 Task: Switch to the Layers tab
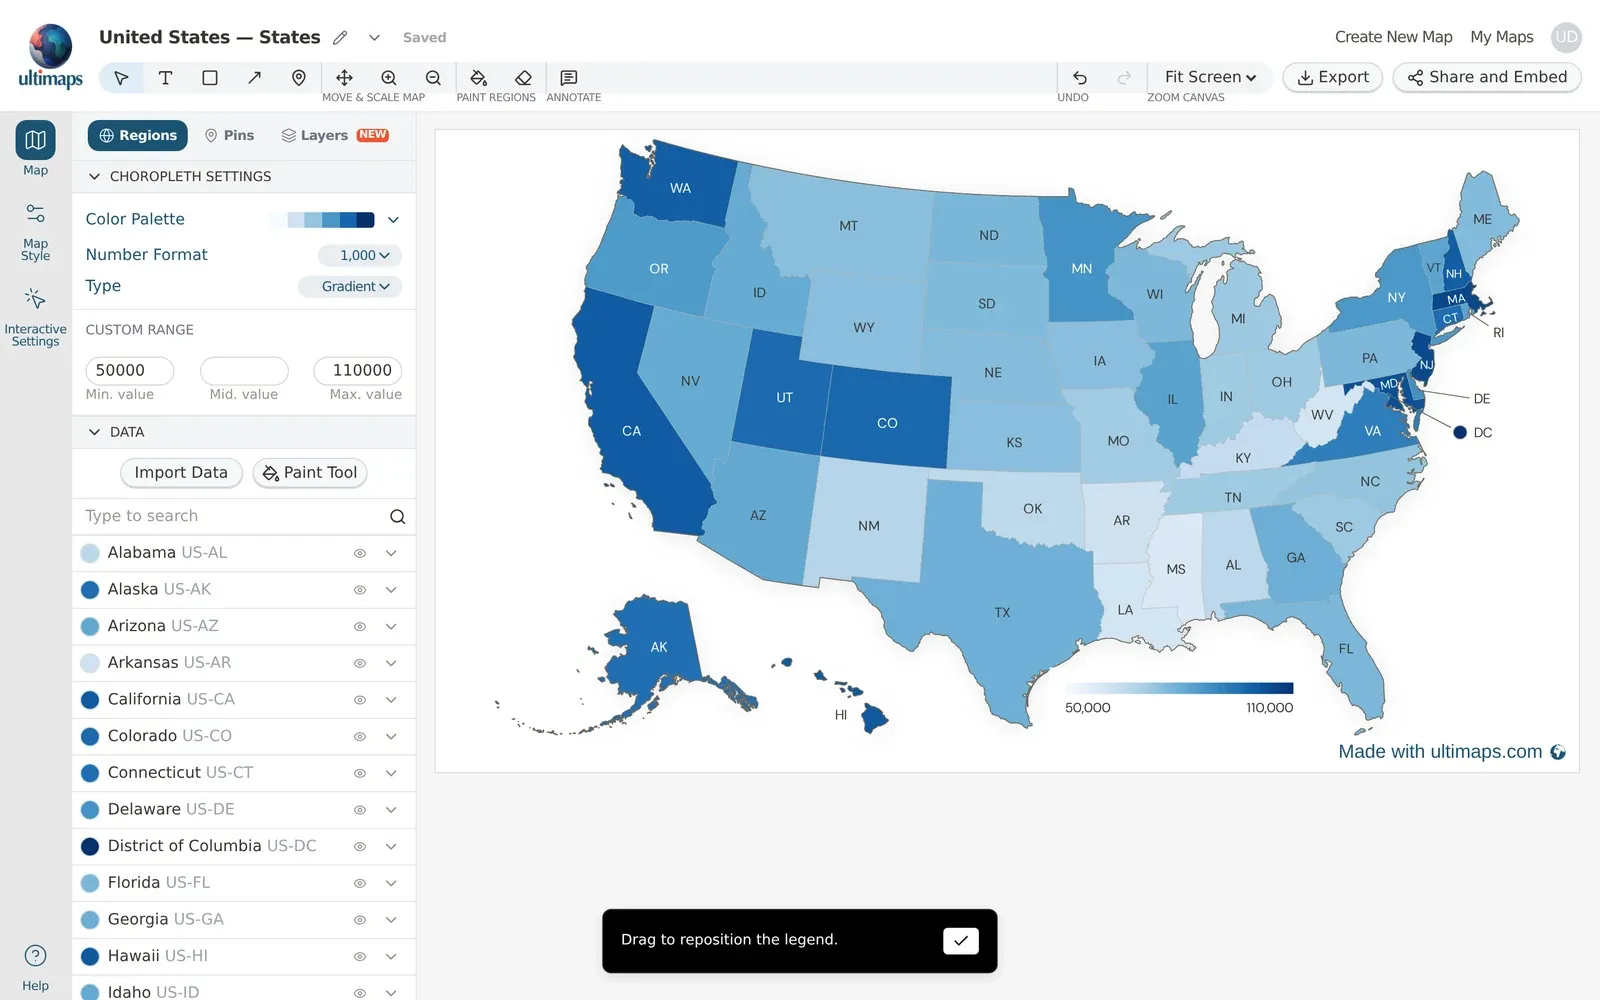334,135
